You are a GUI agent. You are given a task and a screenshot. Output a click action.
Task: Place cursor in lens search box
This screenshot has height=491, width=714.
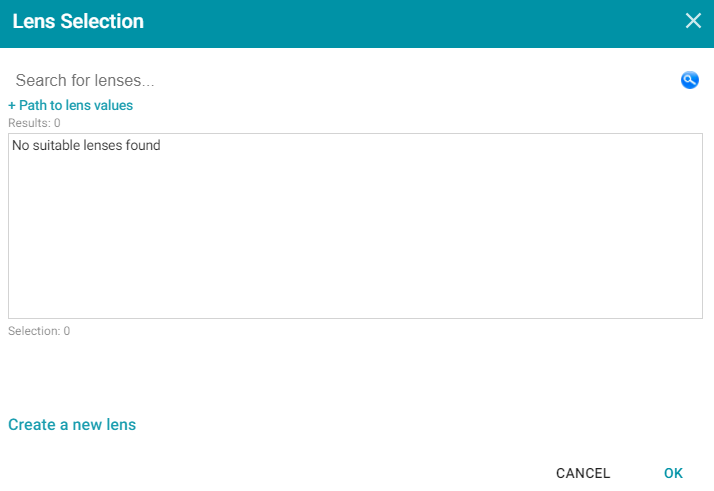[x=342, y=80]
